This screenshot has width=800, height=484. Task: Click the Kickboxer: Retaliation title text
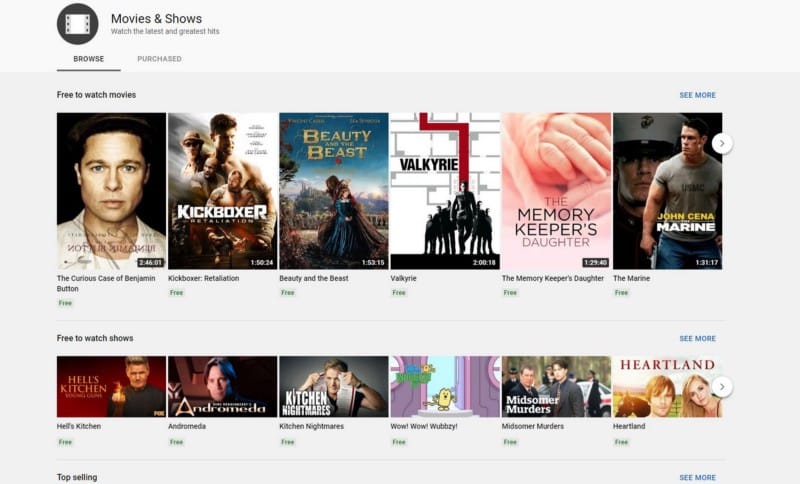pos(204,278)
